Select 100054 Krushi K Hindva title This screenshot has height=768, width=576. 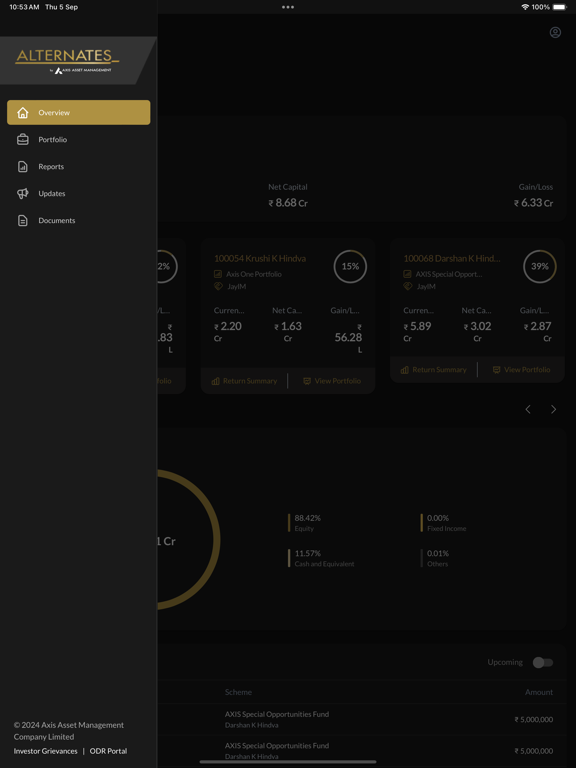[260, 258]
